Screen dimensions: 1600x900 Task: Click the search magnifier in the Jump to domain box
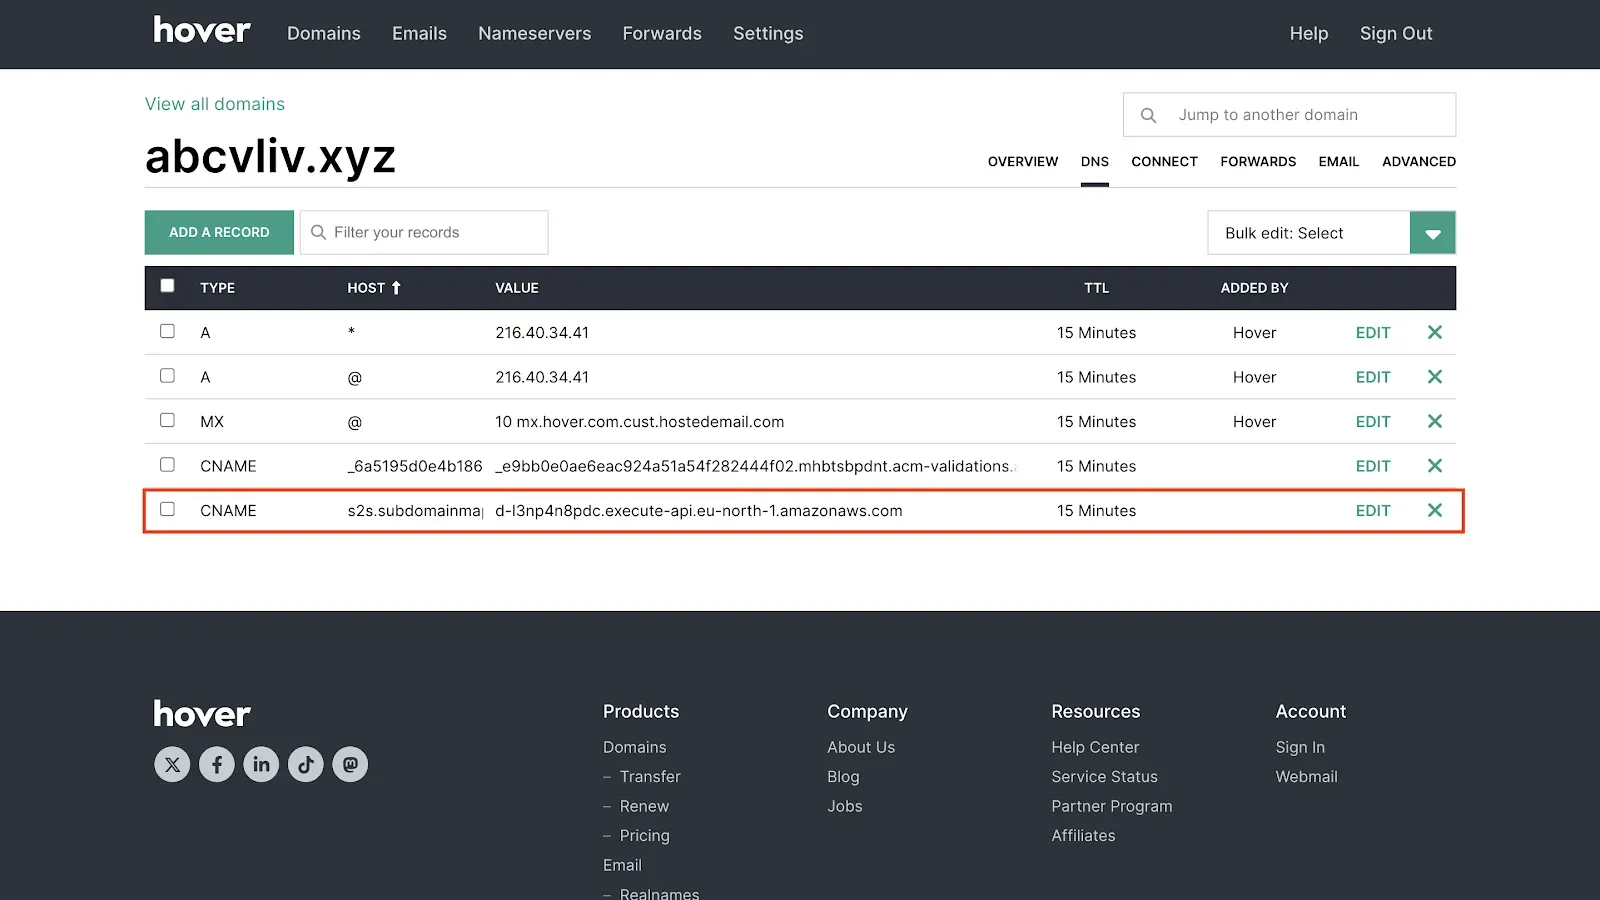pyautogui.click(x=1149, y=115)
